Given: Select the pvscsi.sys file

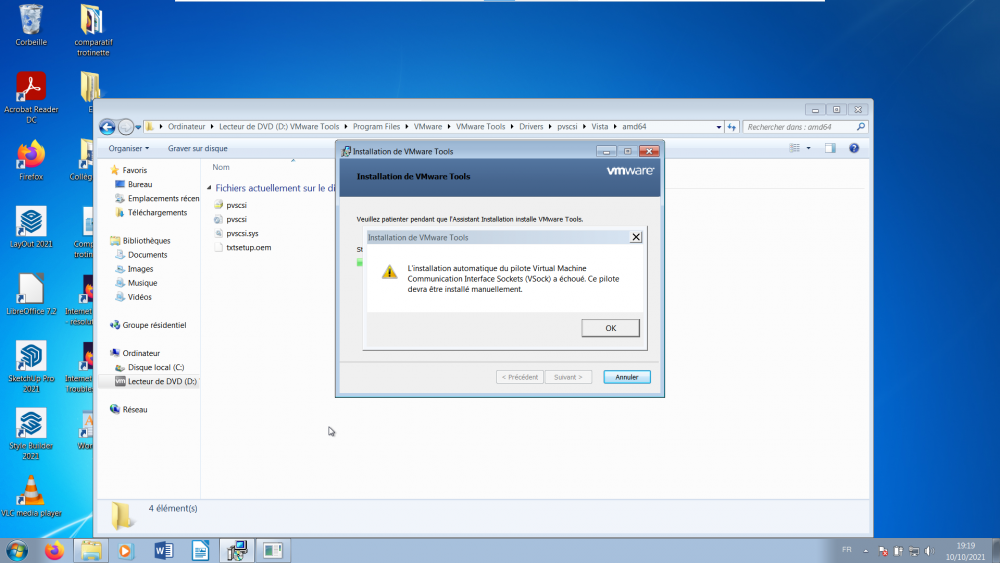Looking at the screenshot, I should pyautogui.click(x=236, y=233).
